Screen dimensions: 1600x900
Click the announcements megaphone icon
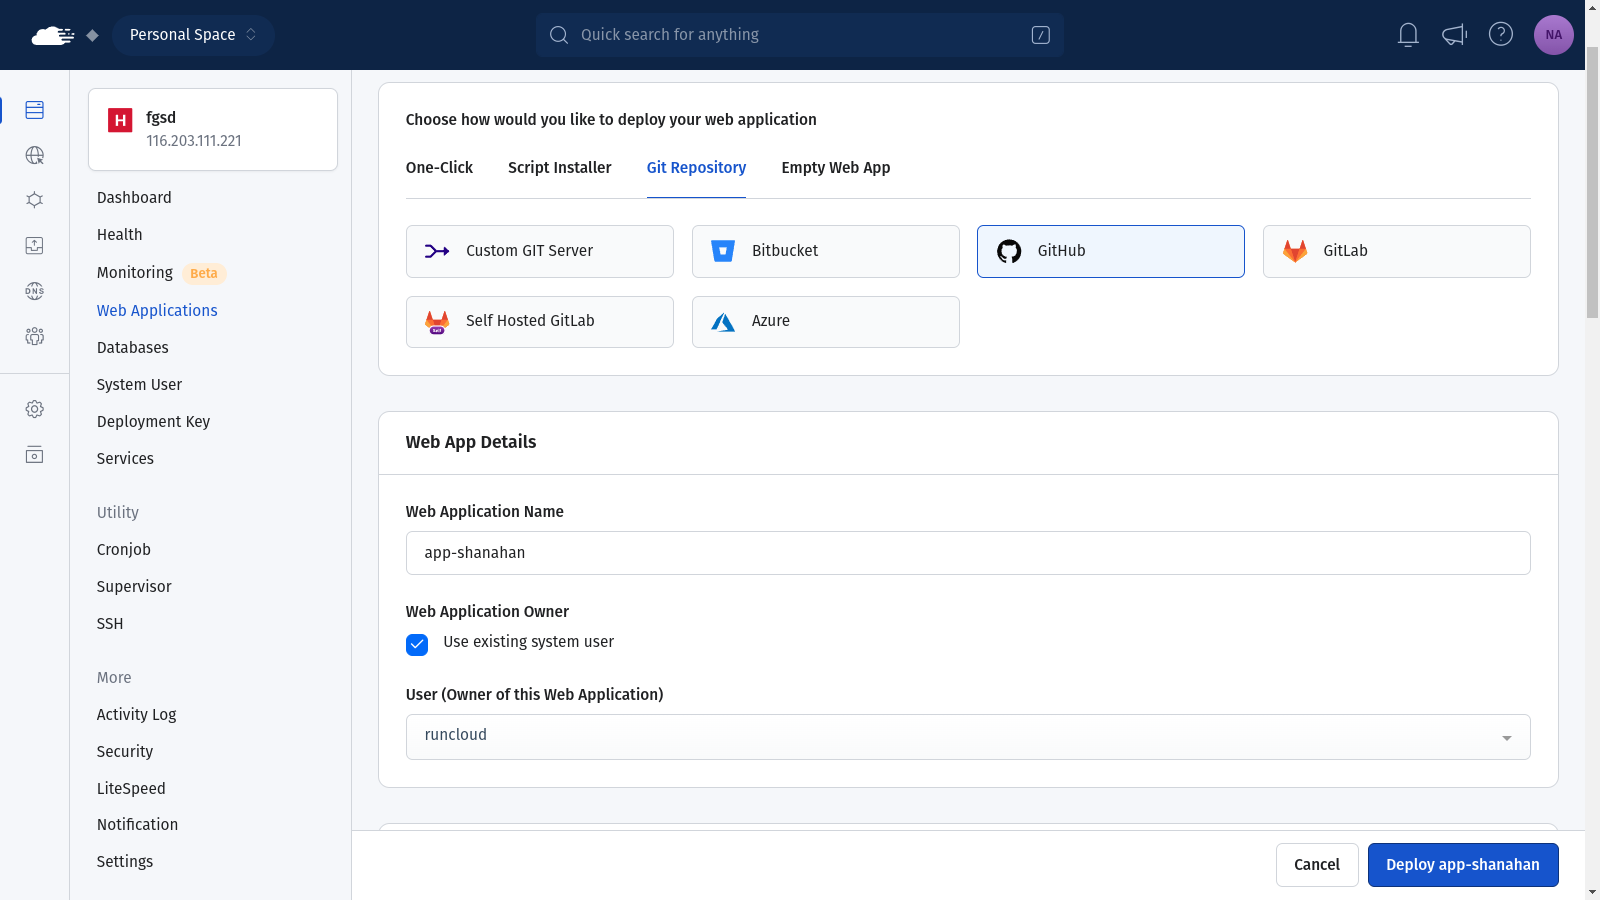click(x=1454, y=35)
